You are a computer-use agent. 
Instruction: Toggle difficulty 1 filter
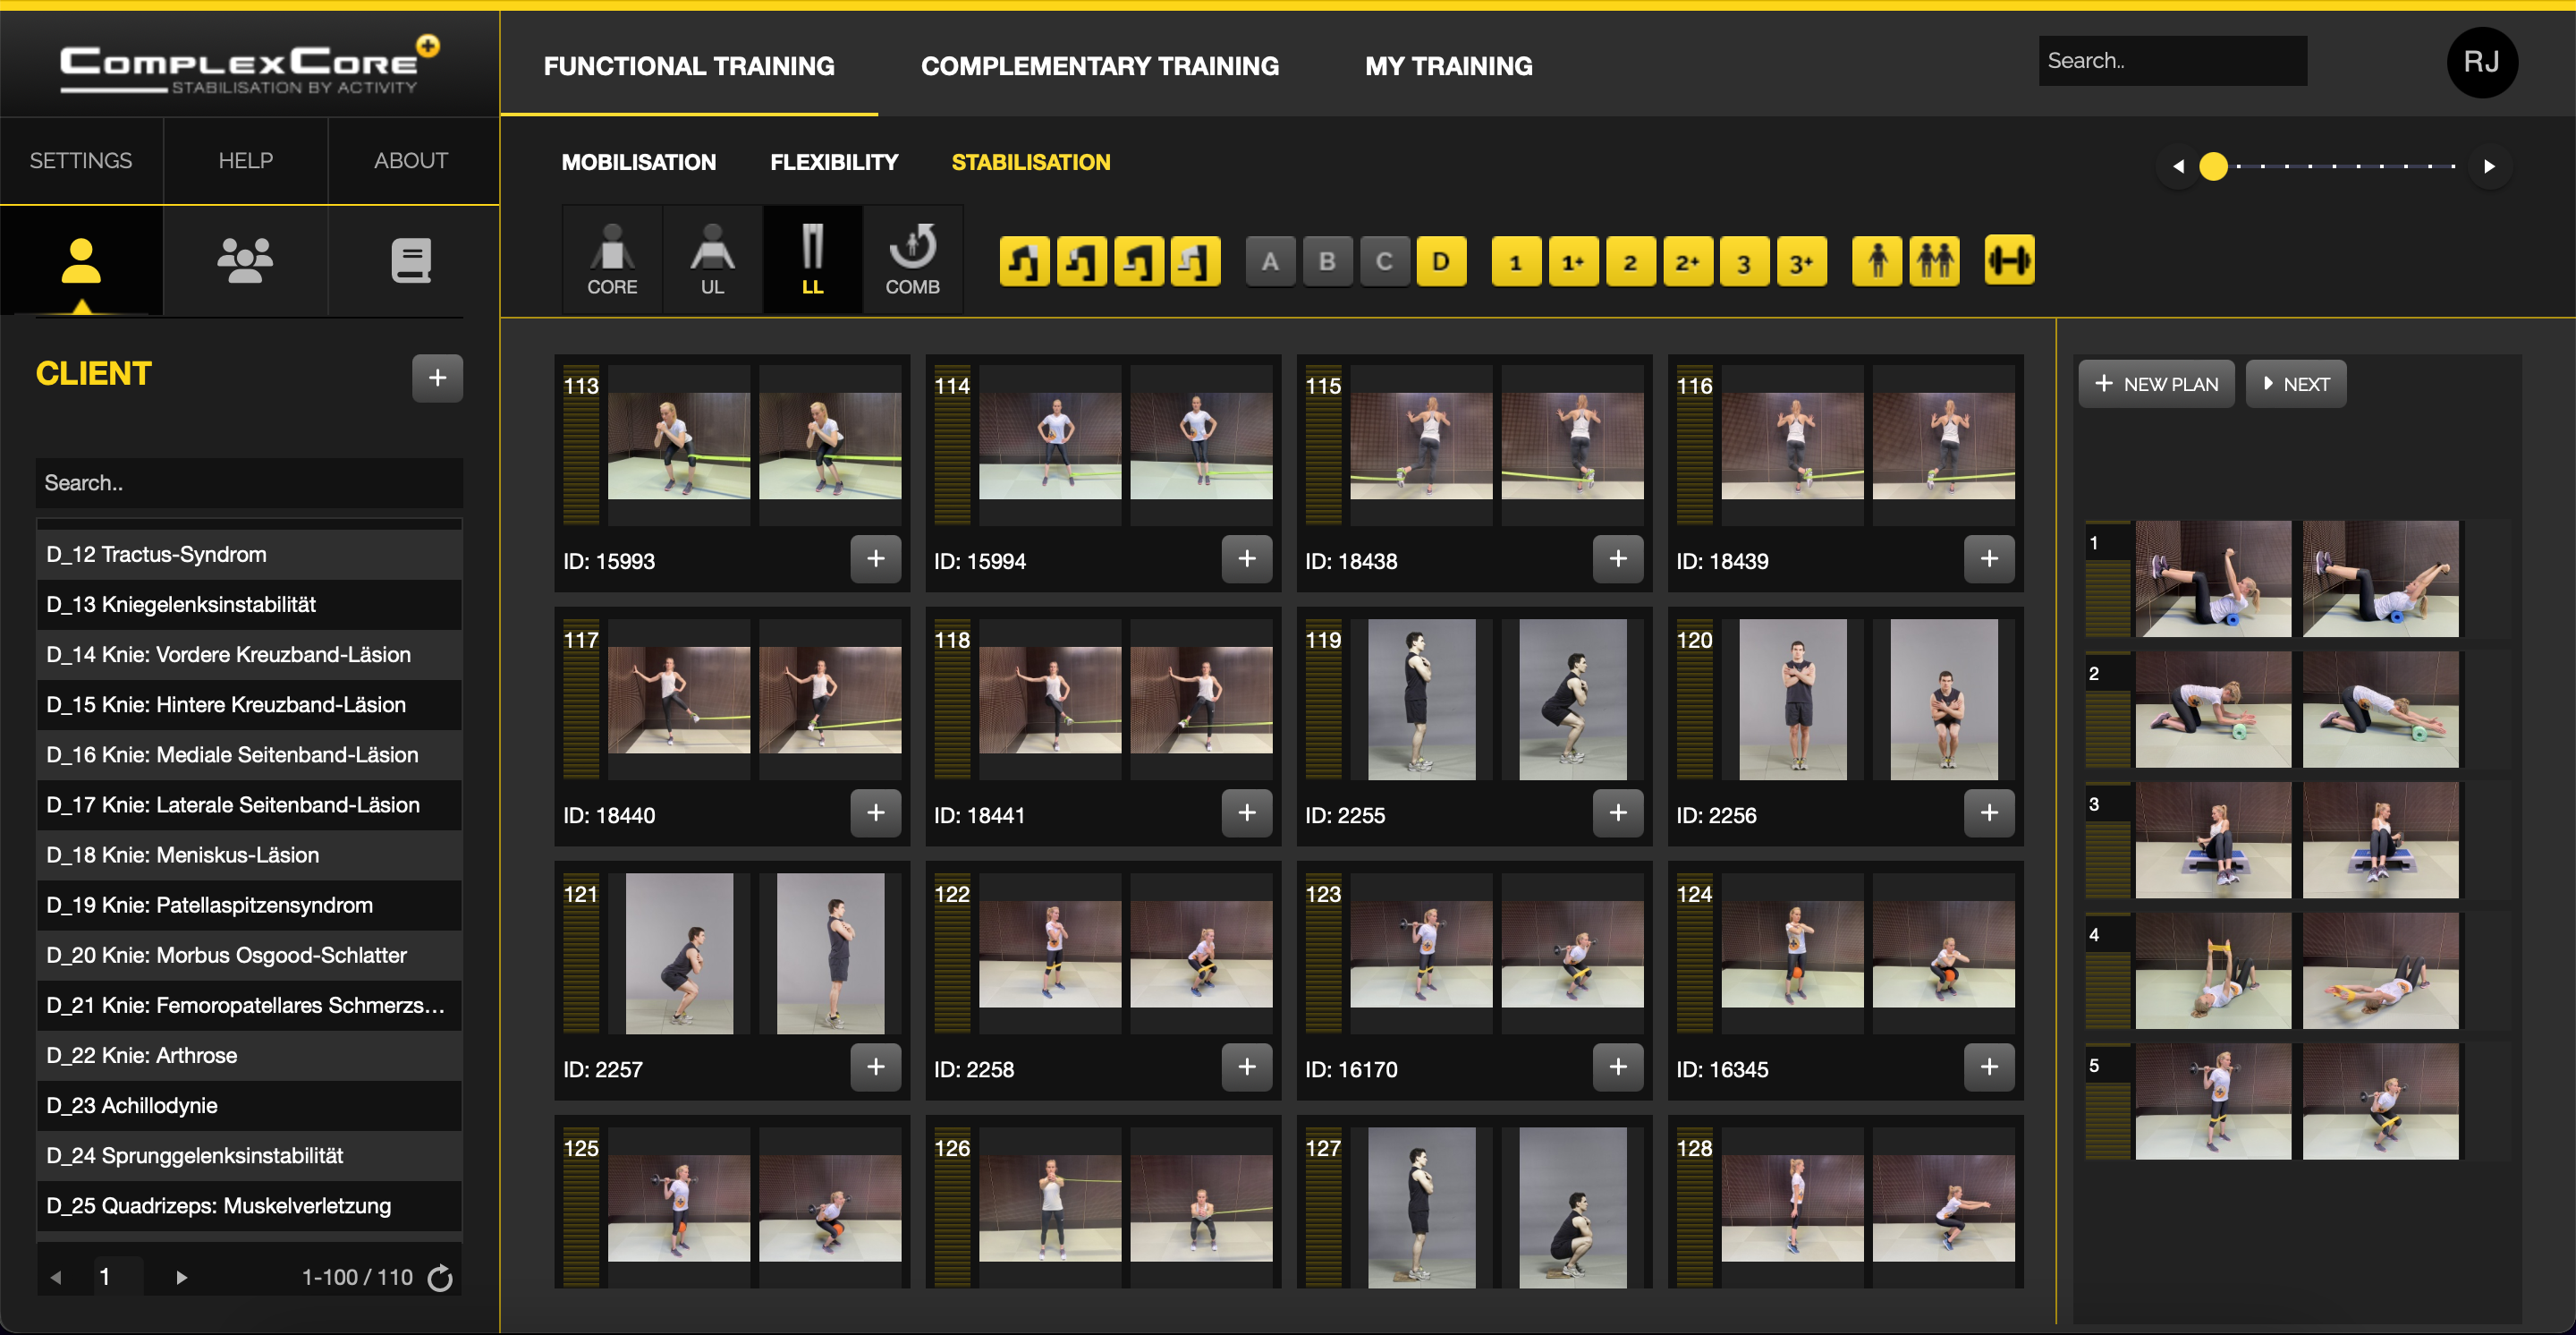tap(1516, 262)
